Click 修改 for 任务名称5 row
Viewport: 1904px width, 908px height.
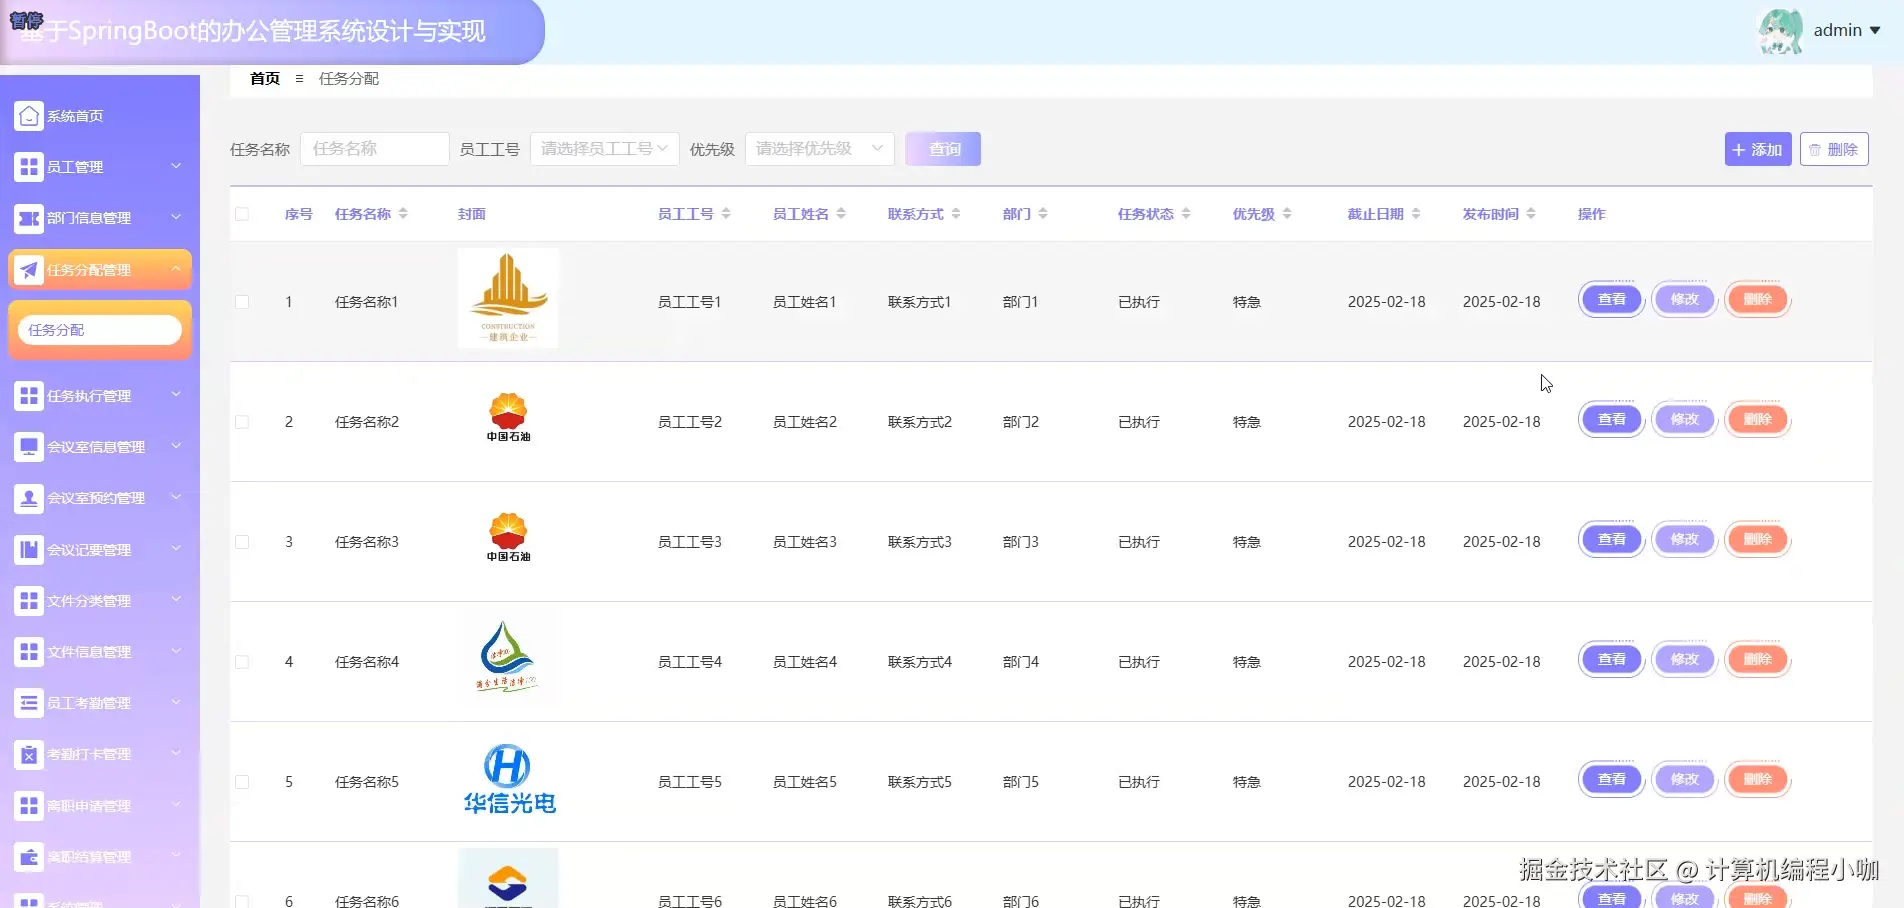[1685, 780]
